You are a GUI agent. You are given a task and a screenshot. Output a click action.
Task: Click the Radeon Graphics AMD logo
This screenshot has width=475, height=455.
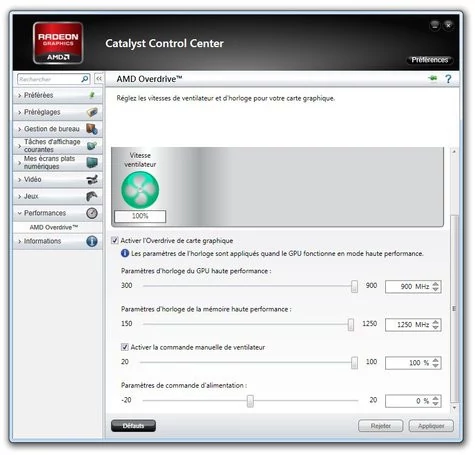coord(58,43)
